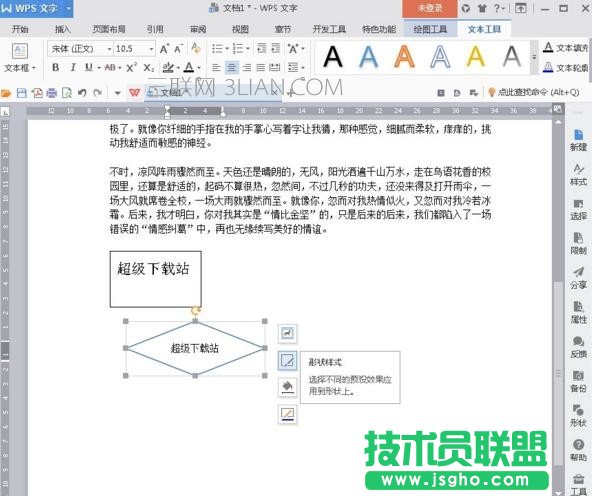
Task: Open the 视图 tab
Action: (x=240, y=29)
